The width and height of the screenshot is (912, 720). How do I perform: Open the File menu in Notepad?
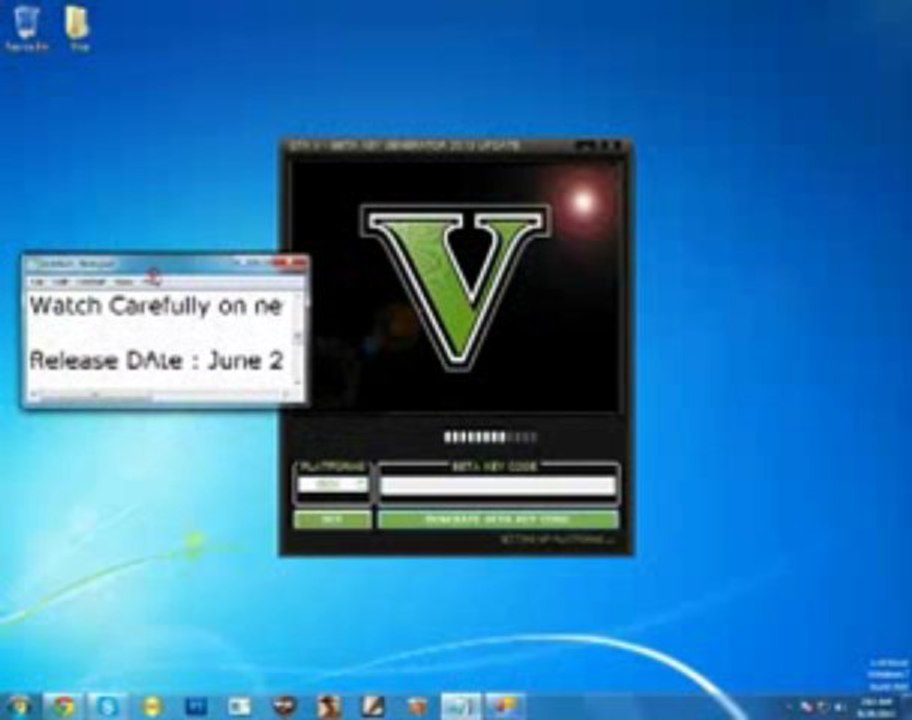point(38,282)
